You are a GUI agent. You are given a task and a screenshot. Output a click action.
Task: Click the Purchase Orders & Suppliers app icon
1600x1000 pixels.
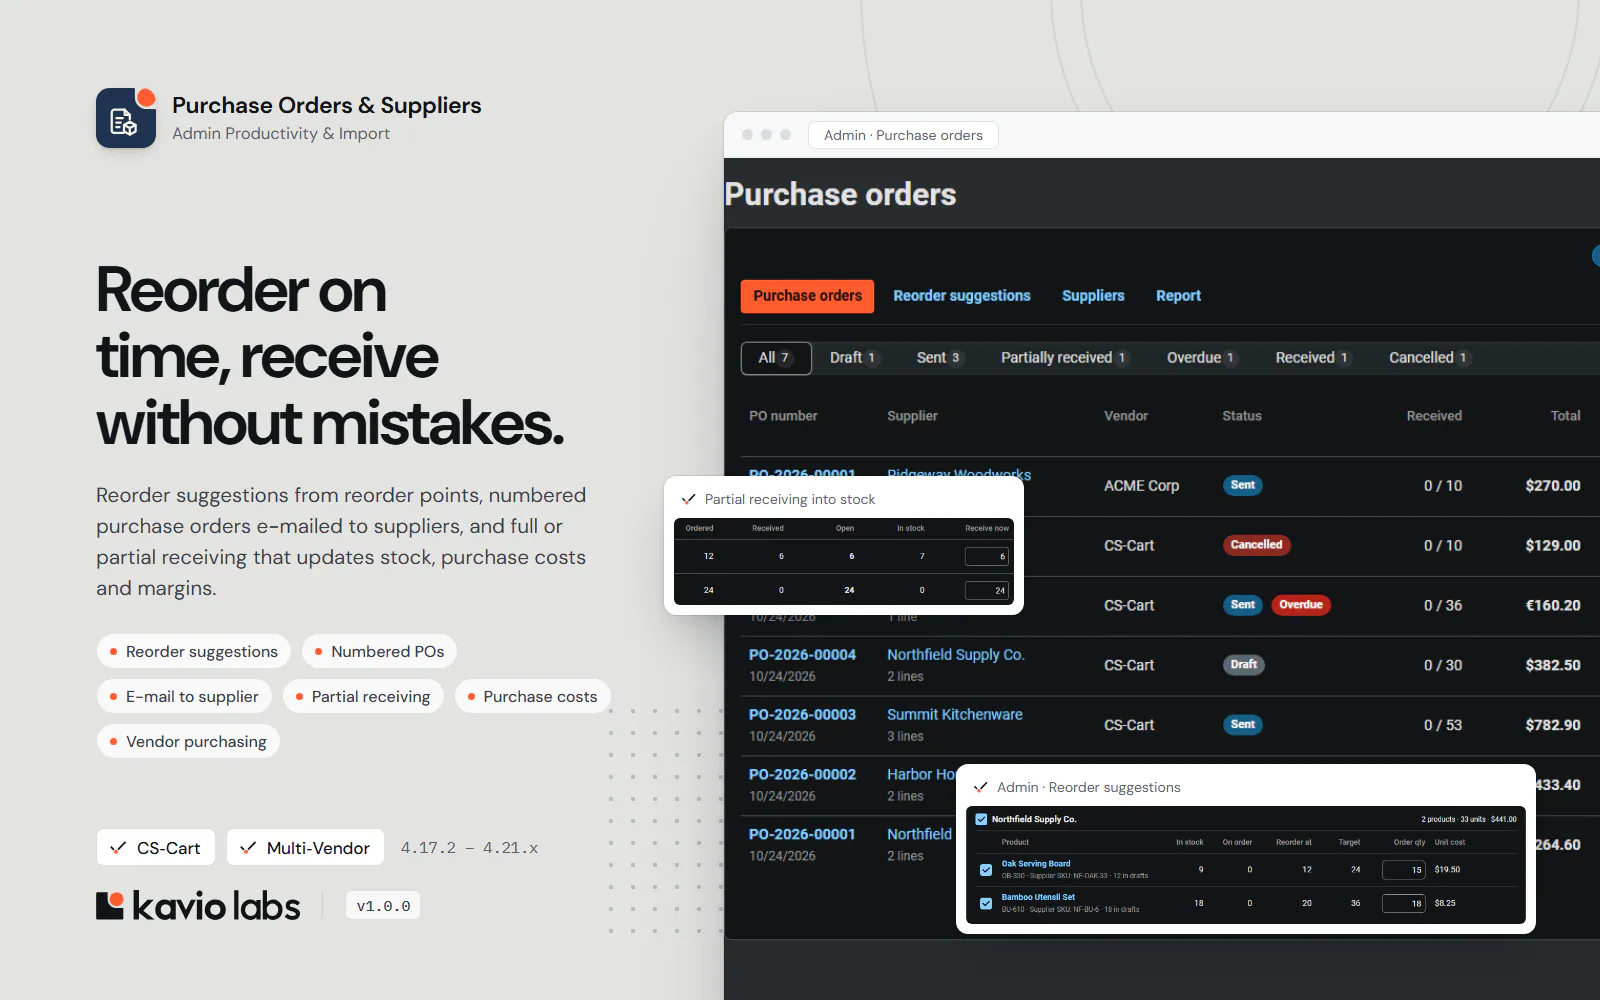pyautogui.click(x=126, y=118)
